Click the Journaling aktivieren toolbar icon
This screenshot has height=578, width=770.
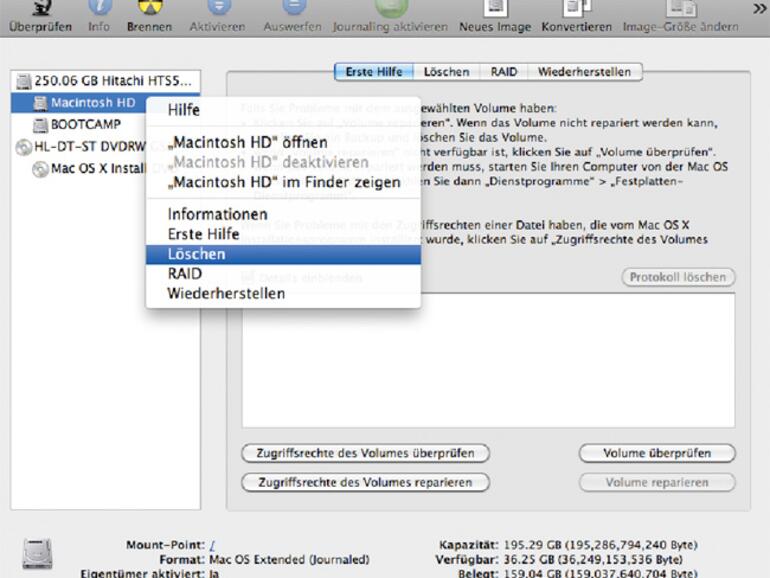[x=391, y=7]
